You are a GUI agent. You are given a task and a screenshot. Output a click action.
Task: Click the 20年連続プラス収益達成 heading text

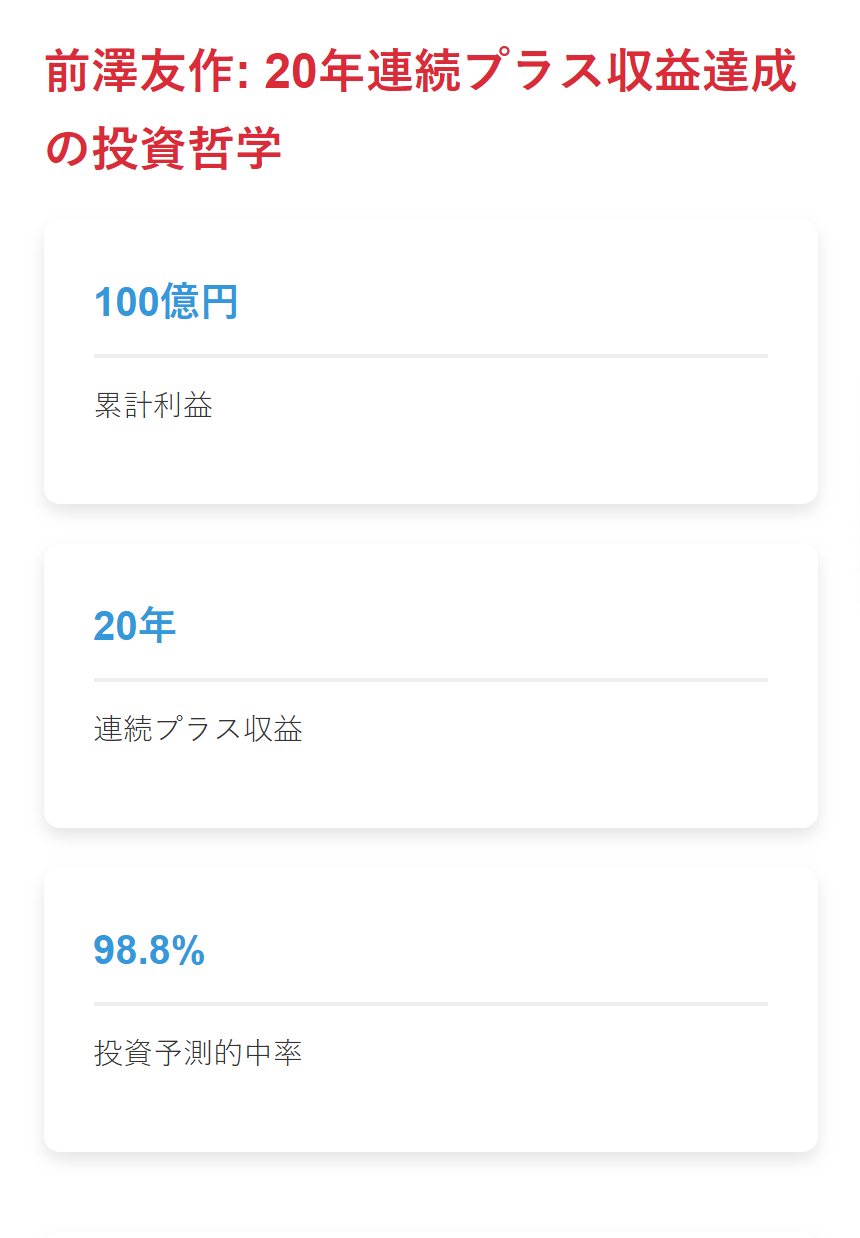[x=531, y=73]
